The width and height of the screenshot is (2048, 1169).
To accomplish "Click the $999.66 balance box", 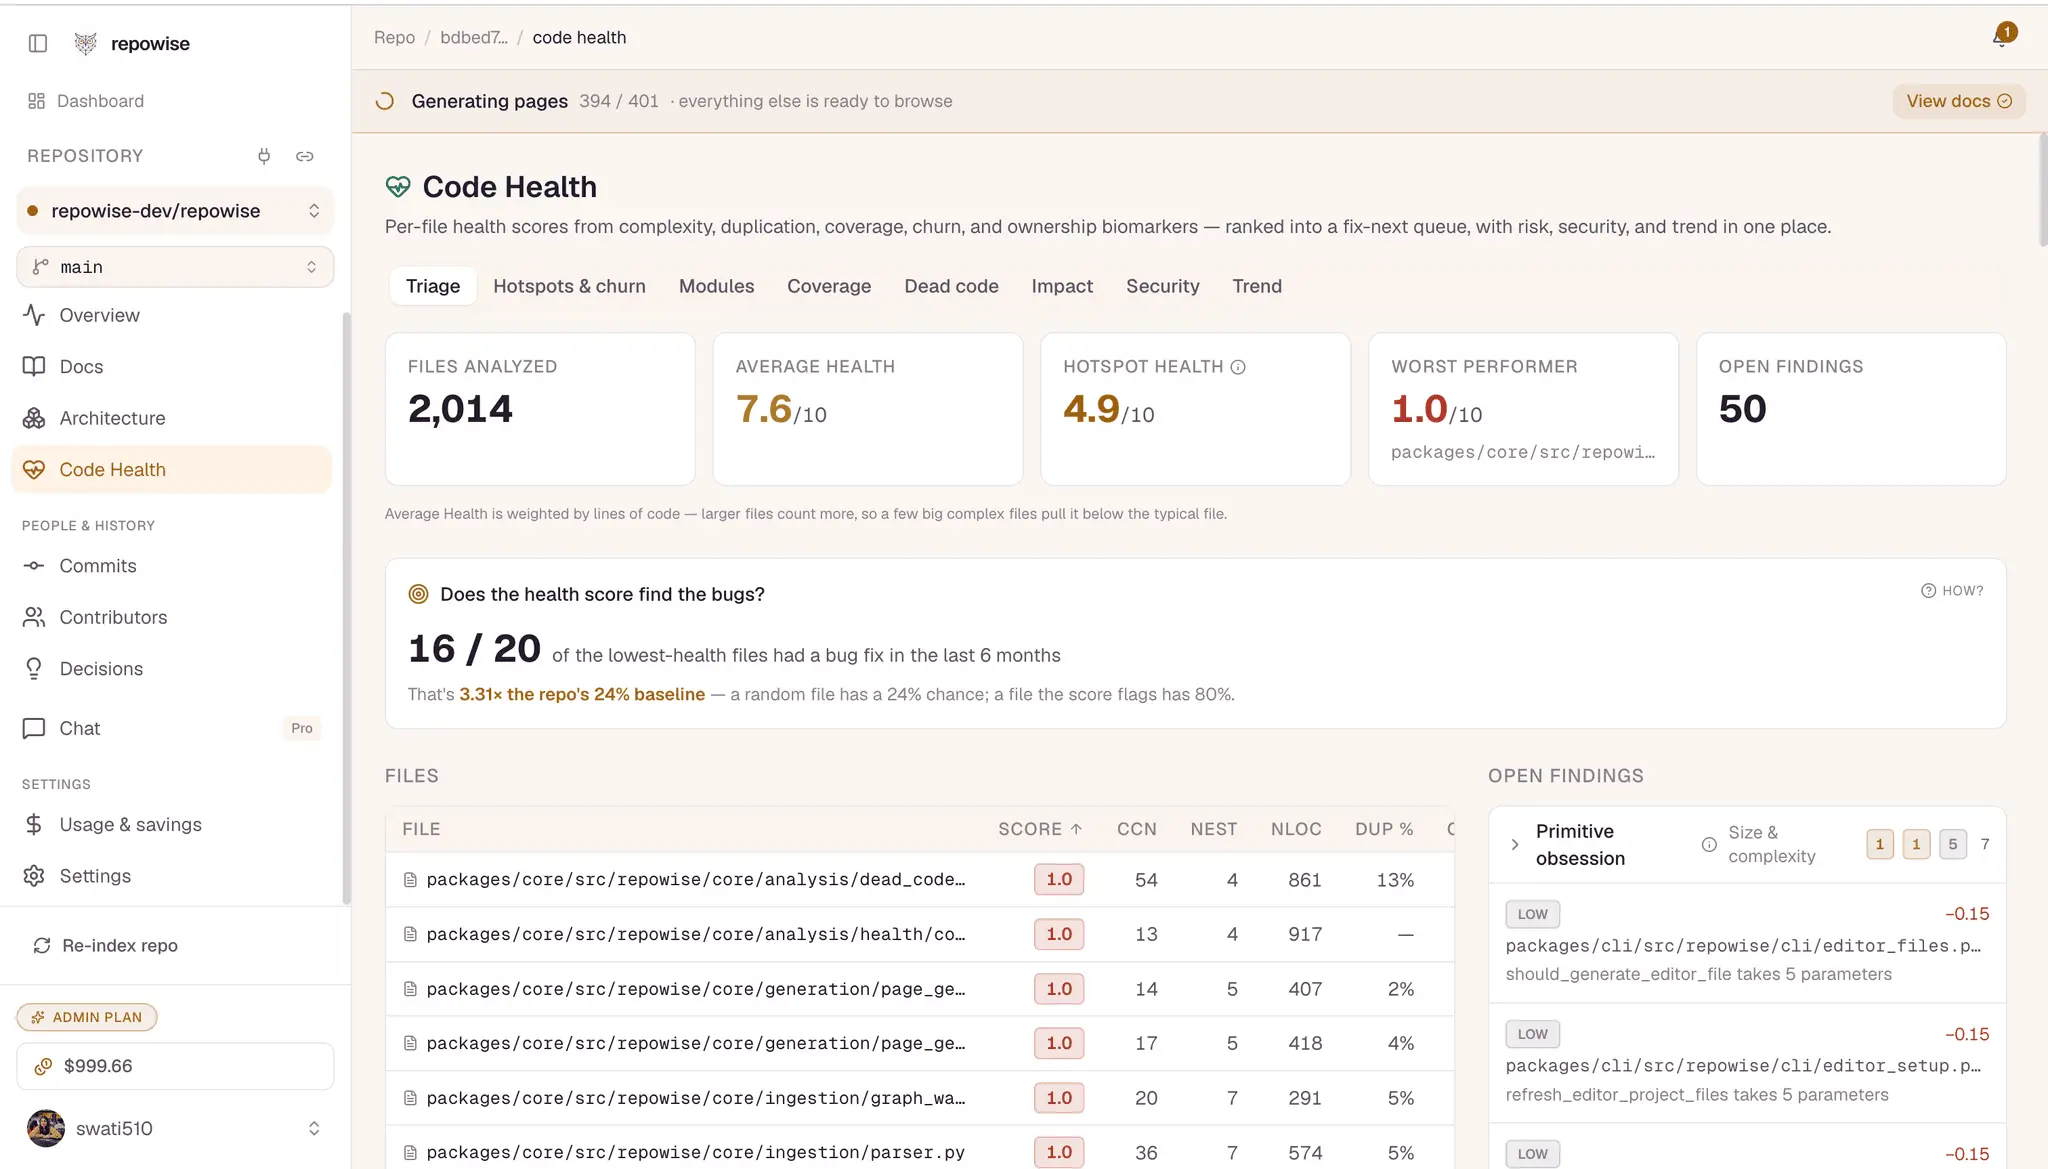I will coord(175,1066).
